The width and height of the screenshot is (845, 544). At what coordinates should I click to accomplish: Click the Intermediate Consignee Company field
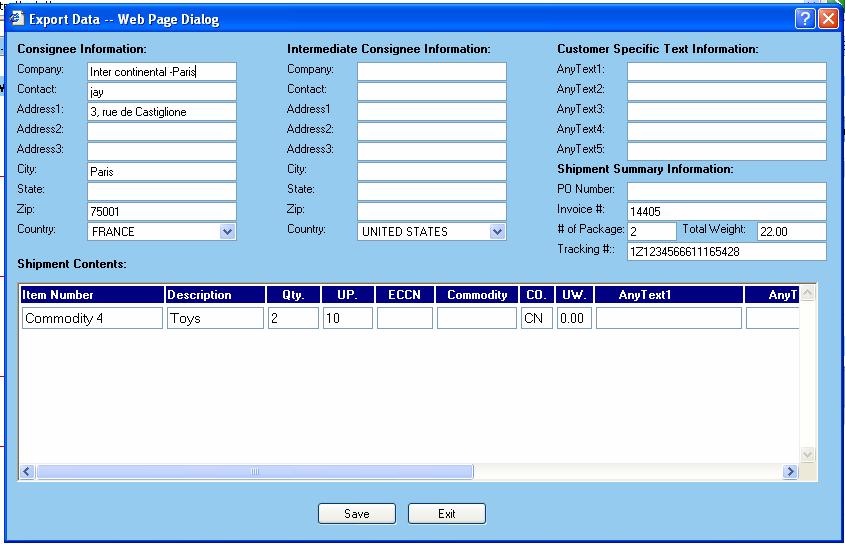pos(432,71)
